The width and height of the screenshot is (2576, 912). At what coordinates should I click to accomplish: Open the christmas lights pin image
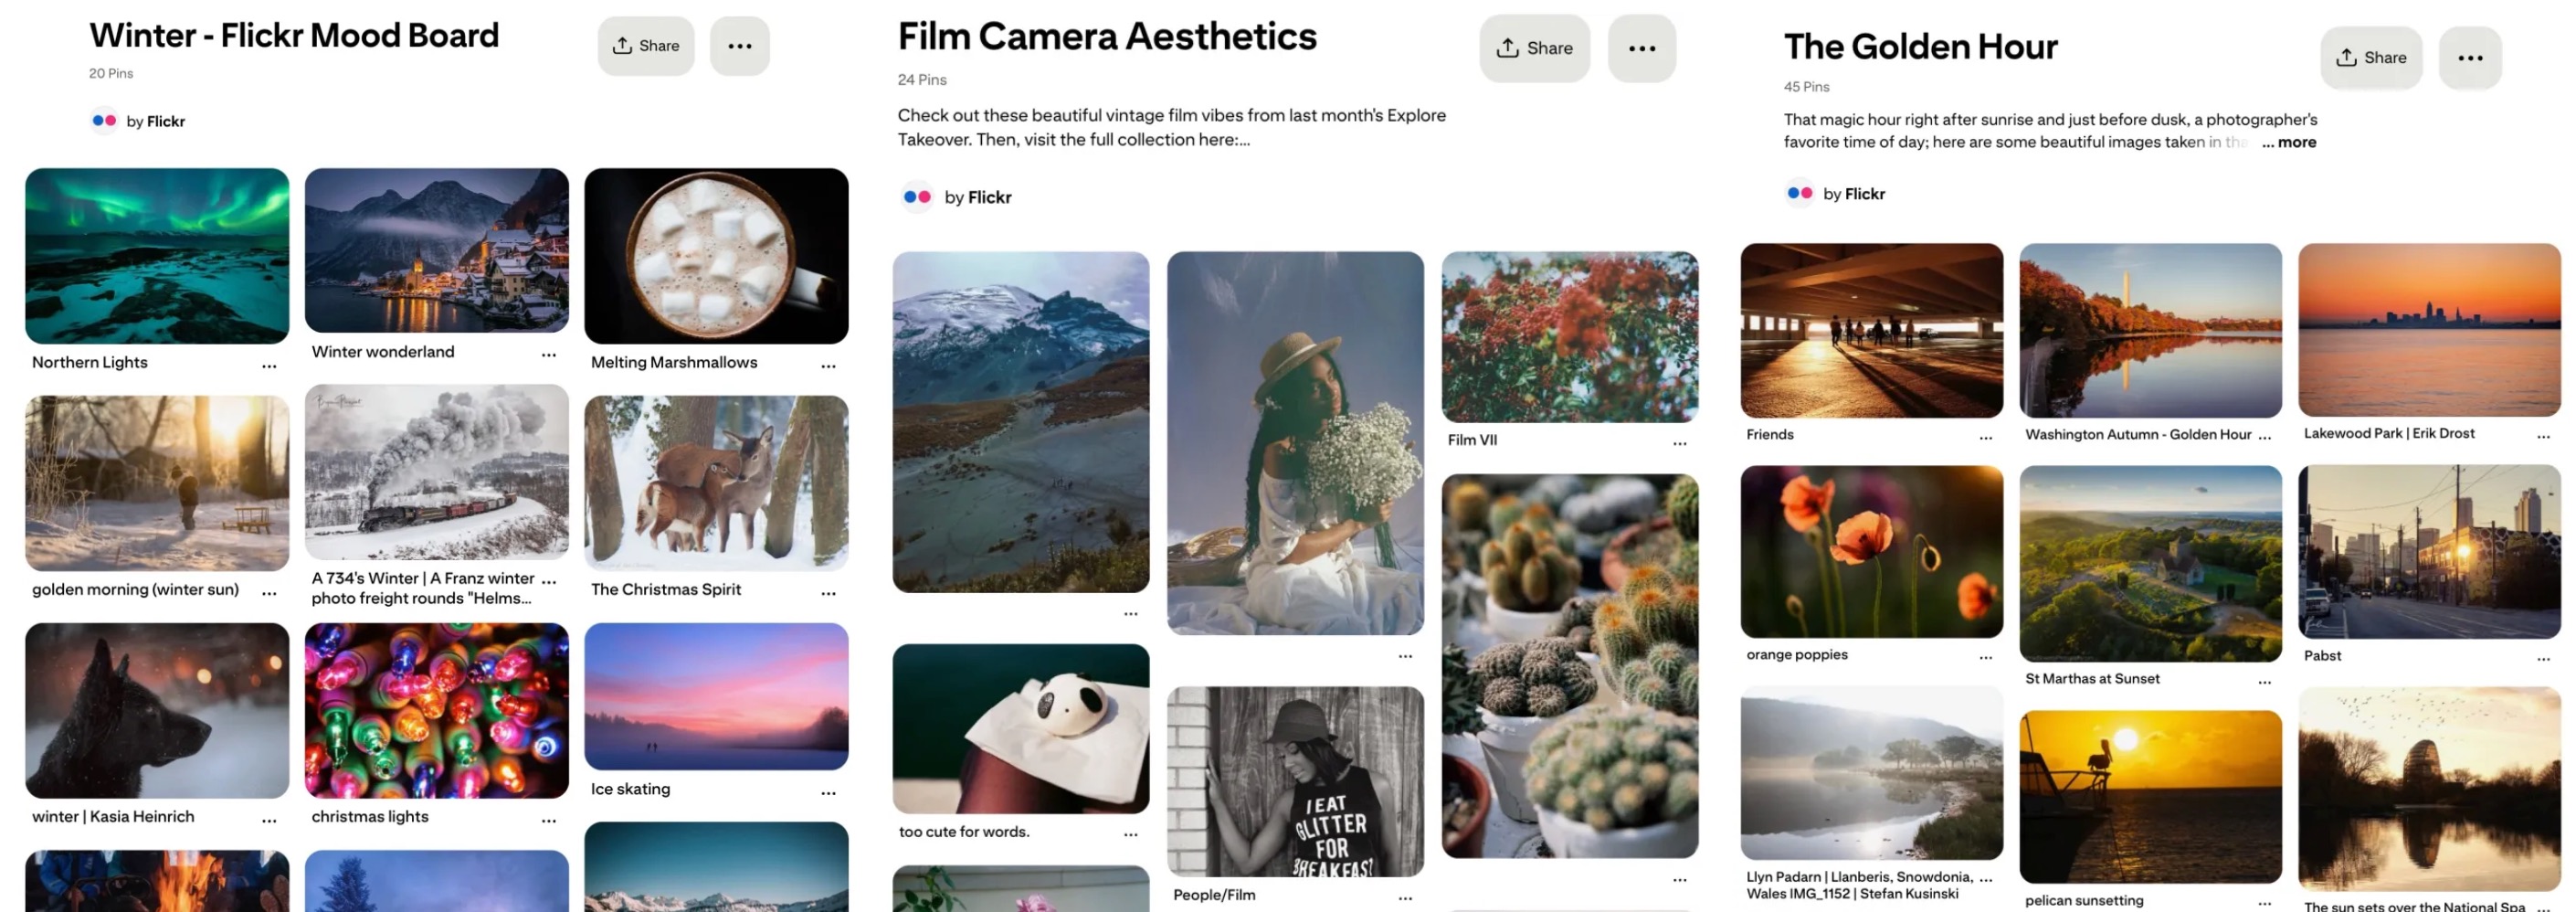pyautogui.click(x=436, y=710)
